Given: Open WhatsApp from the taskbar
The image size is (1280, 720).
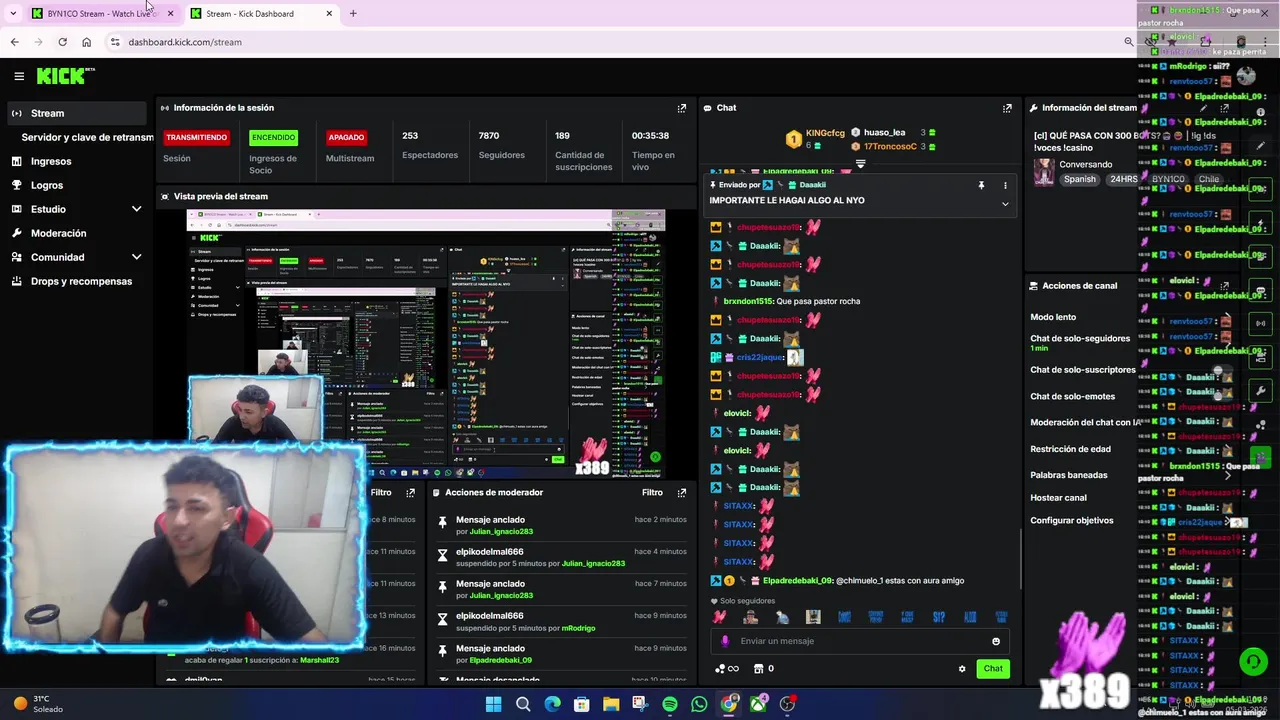Looking at the screenshot, I should (699, 704).
